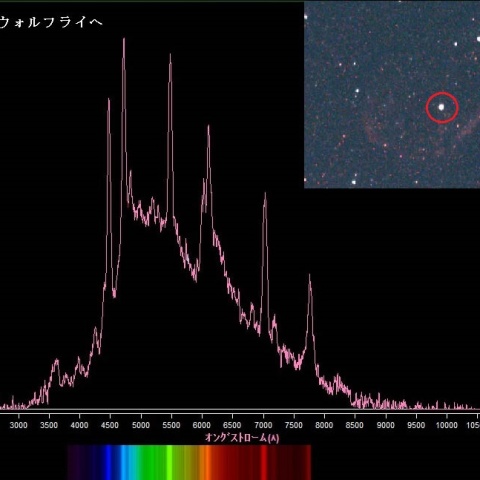Click the 5000 axis tick label
Screen dimensions: 480x480
[141, 425]
